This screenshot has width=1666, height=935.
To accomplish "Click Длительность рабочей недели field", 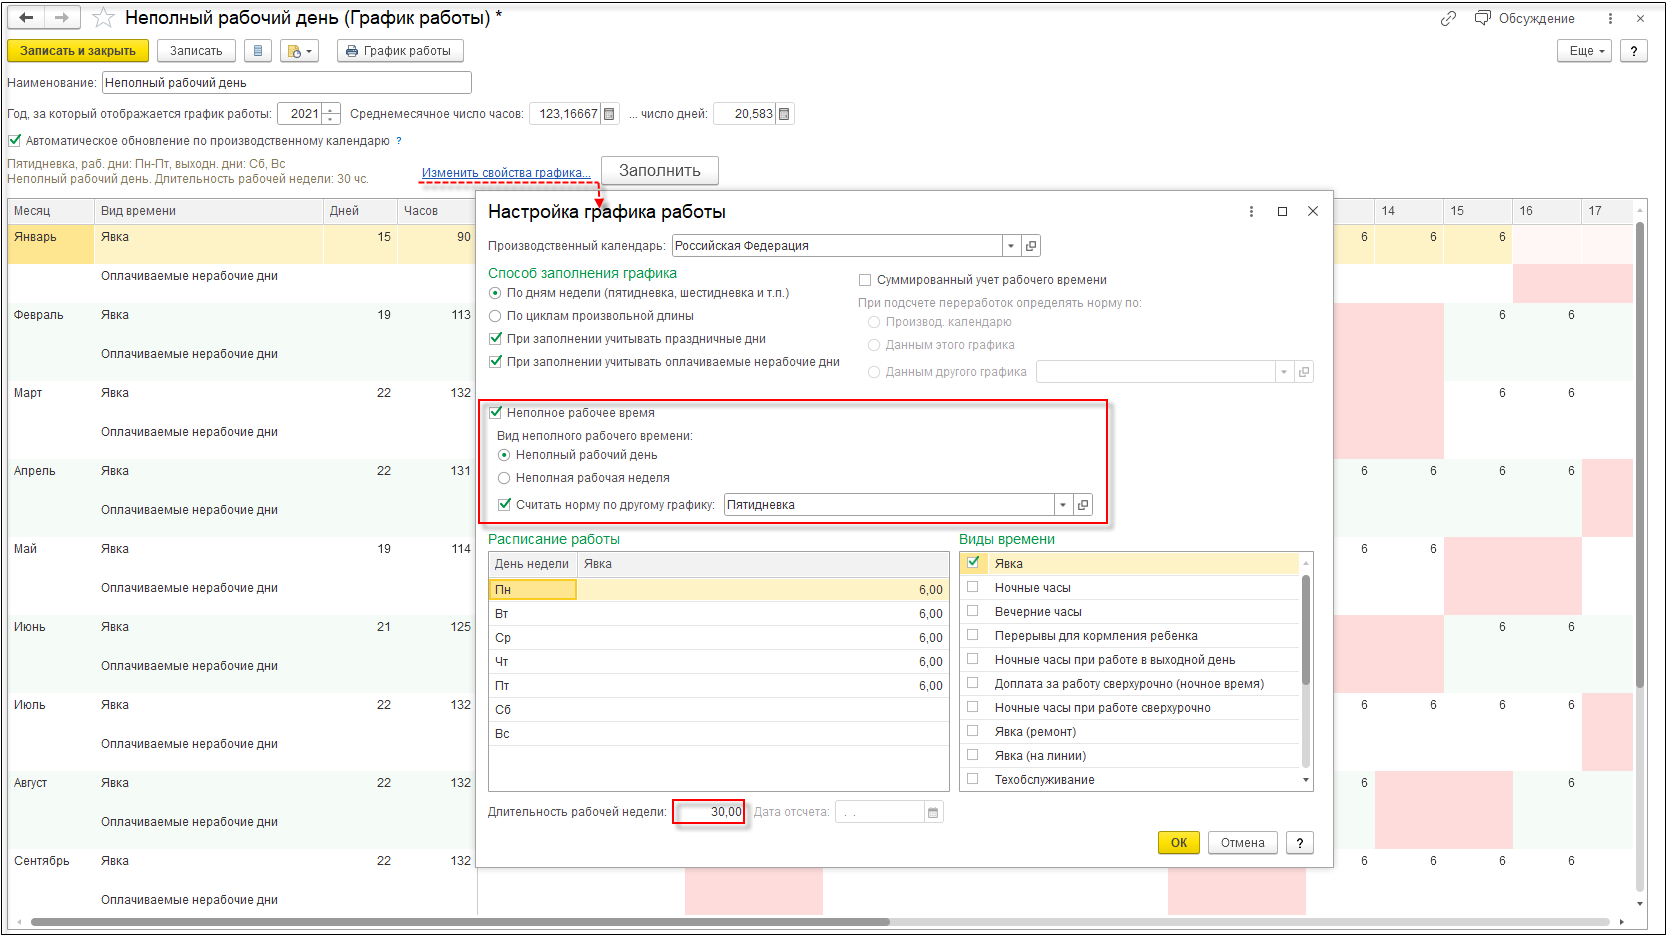I will coord(709,812).
